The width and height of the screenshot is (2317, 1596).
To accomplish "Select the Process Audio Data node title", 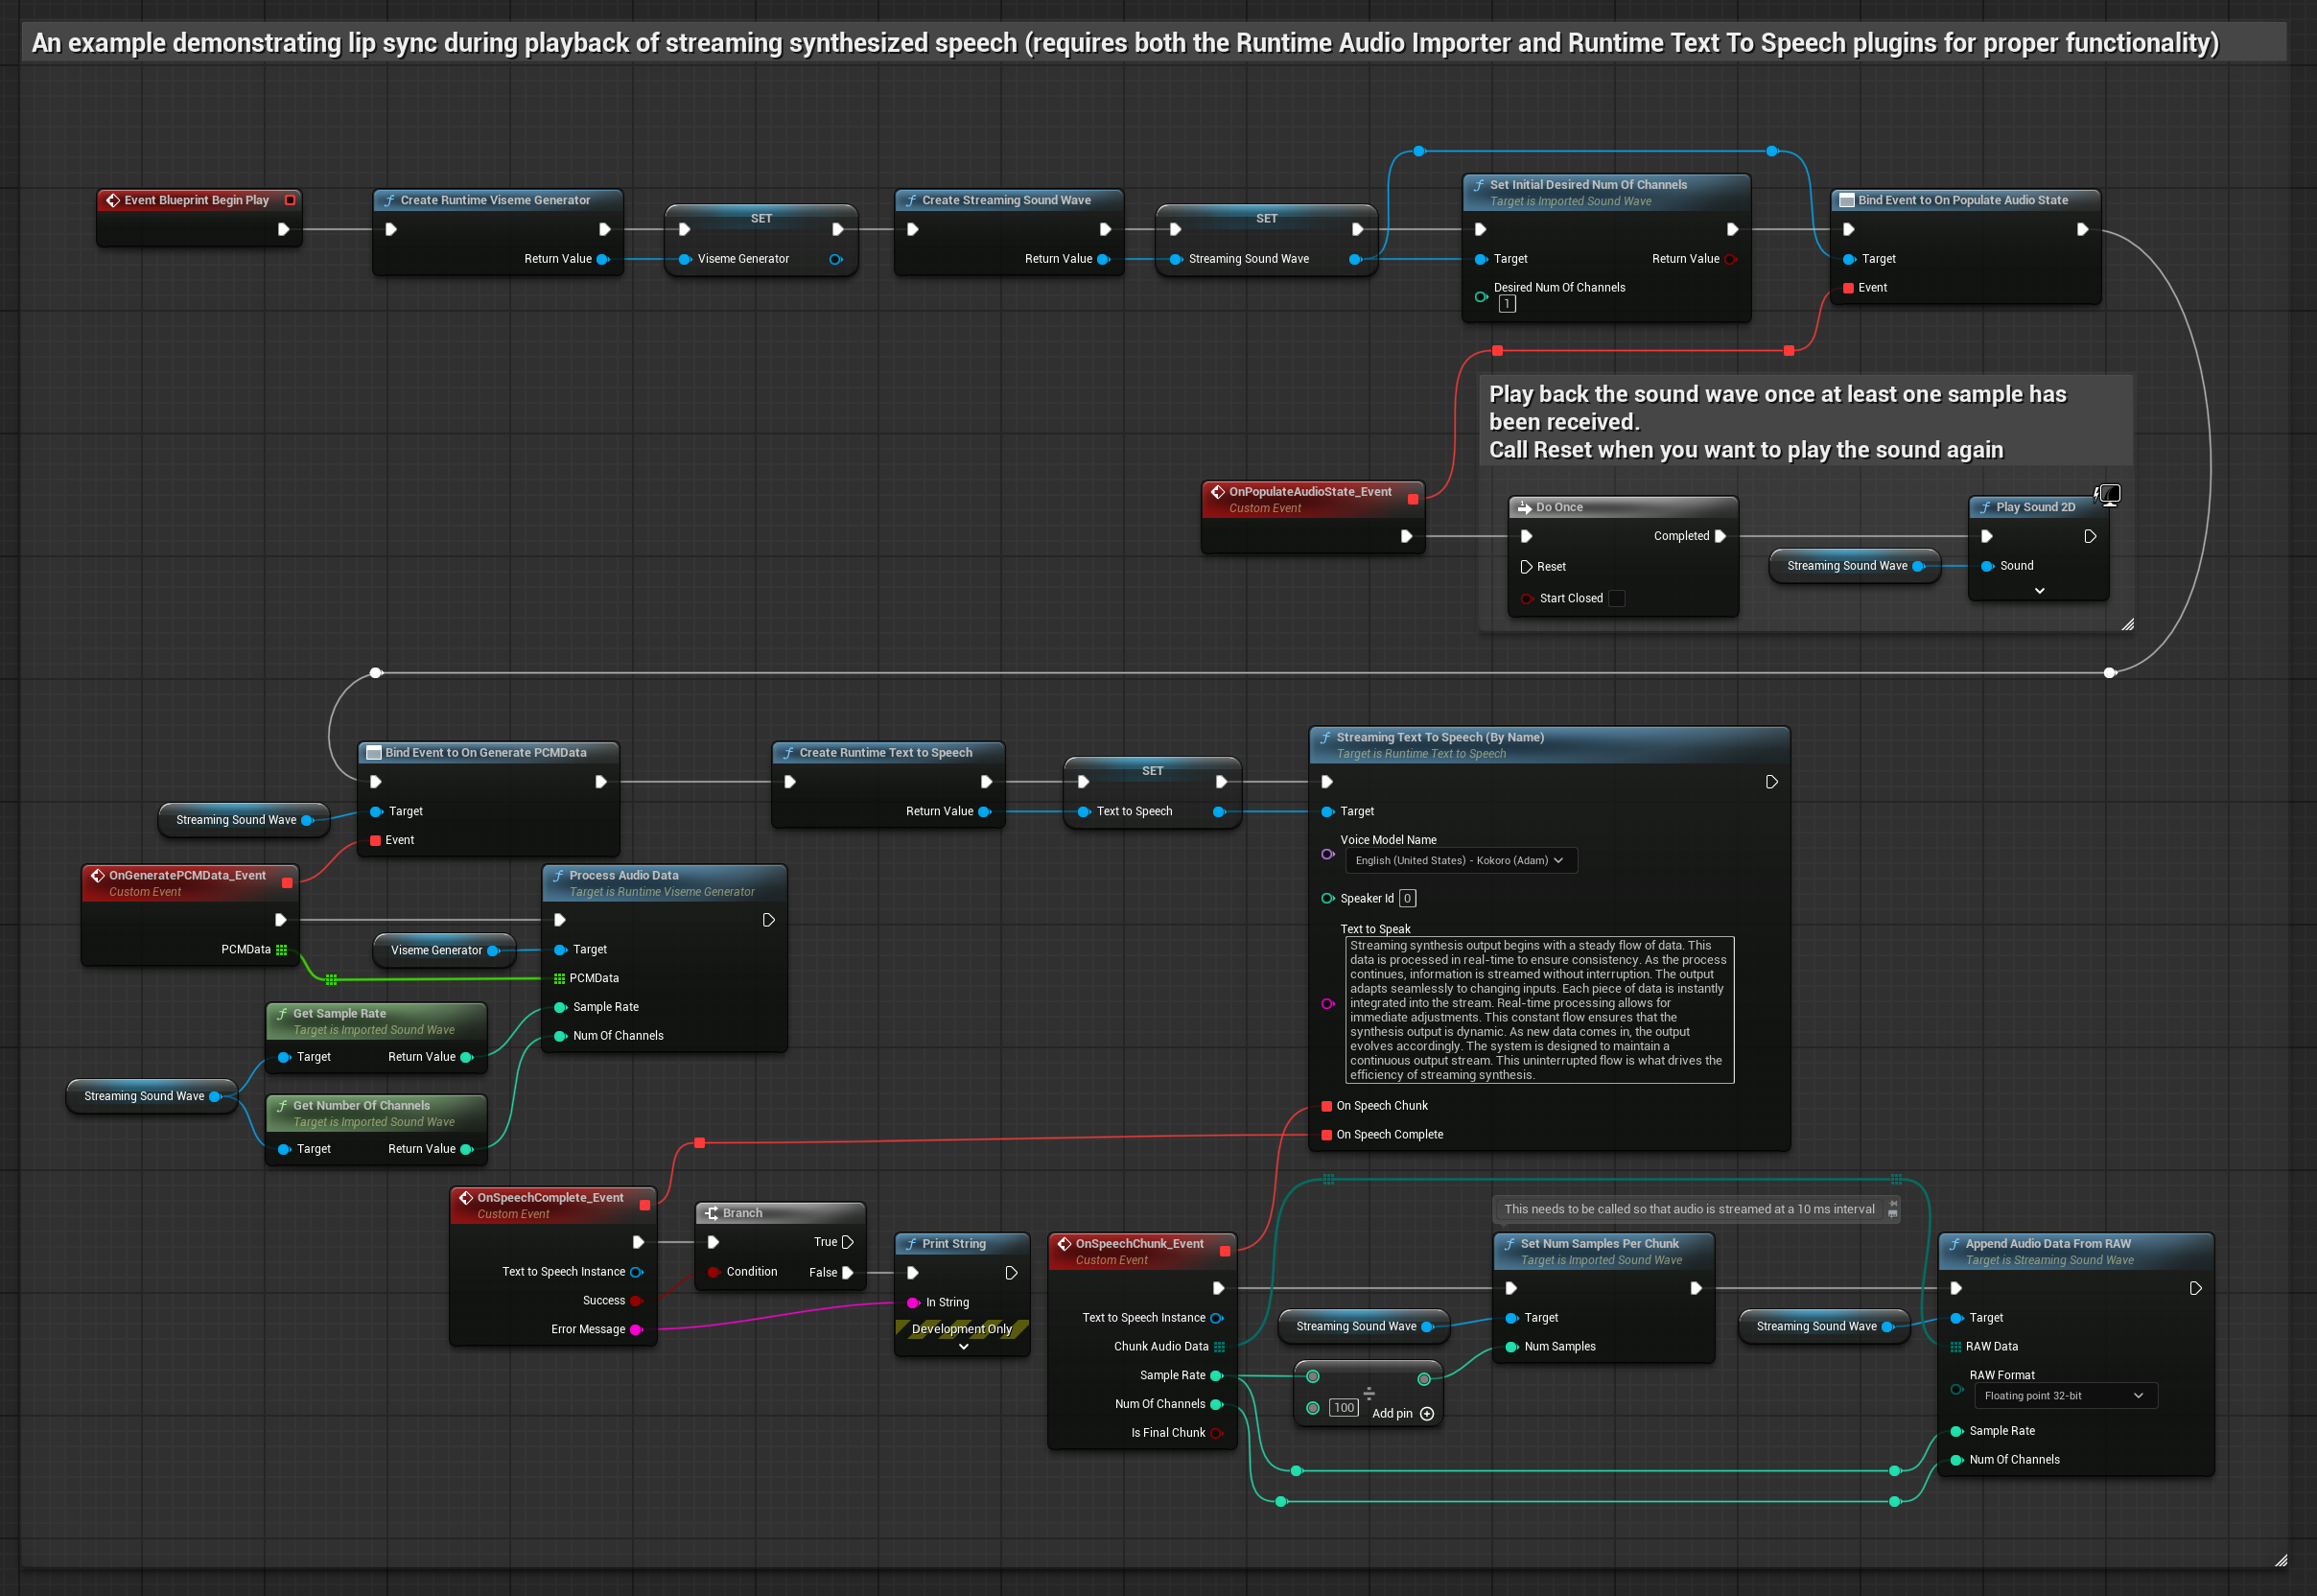I will click(624, 875).
